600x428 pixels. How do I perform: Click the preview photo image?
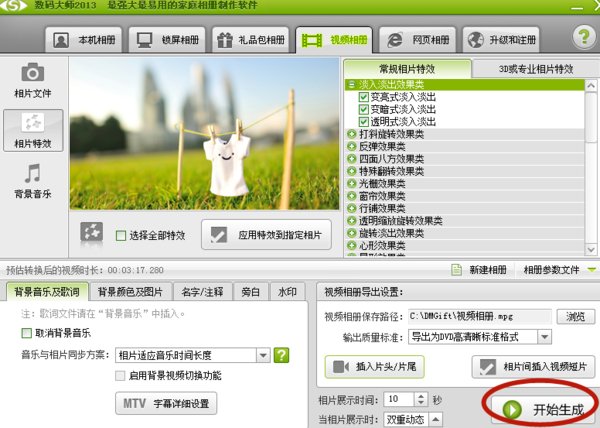(204, 134)
